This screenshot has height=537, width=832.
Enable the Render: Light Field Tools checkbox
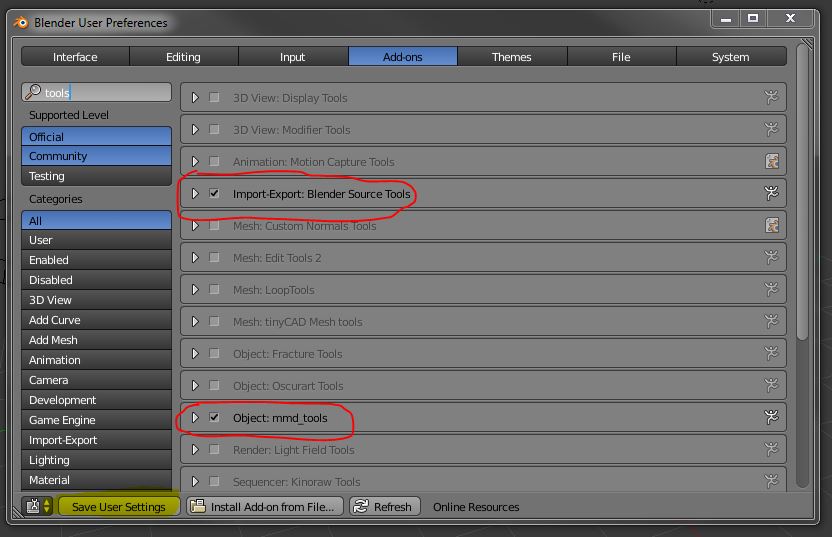[x=214, y=449]
